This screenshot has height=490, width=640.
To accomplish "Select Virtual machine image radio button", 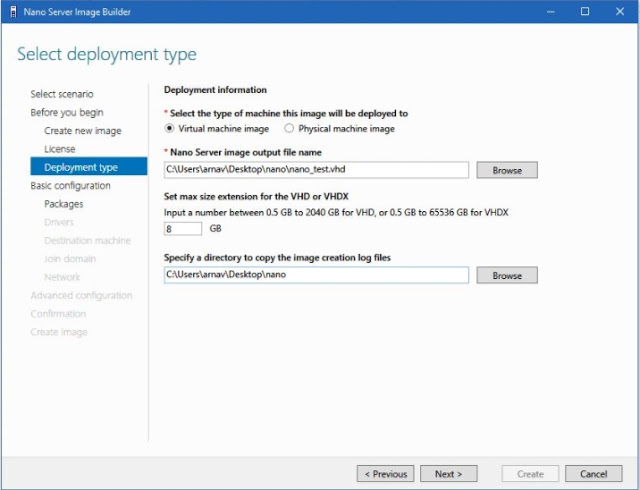I will pyautogui.click(x=170, y=128).
